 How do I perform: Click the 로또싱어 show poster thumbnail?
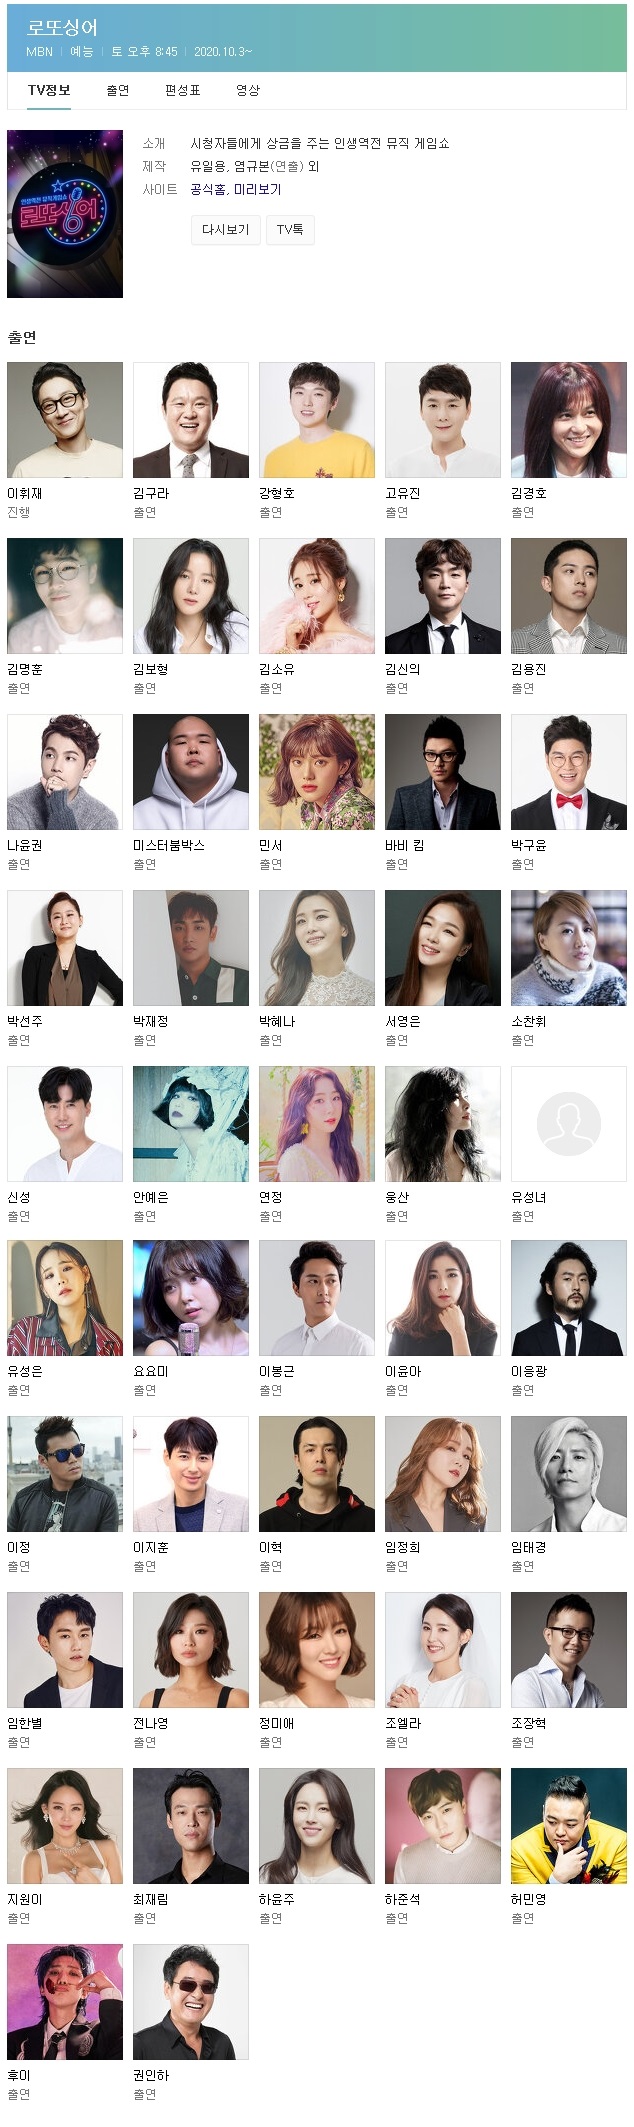(65, 214)
